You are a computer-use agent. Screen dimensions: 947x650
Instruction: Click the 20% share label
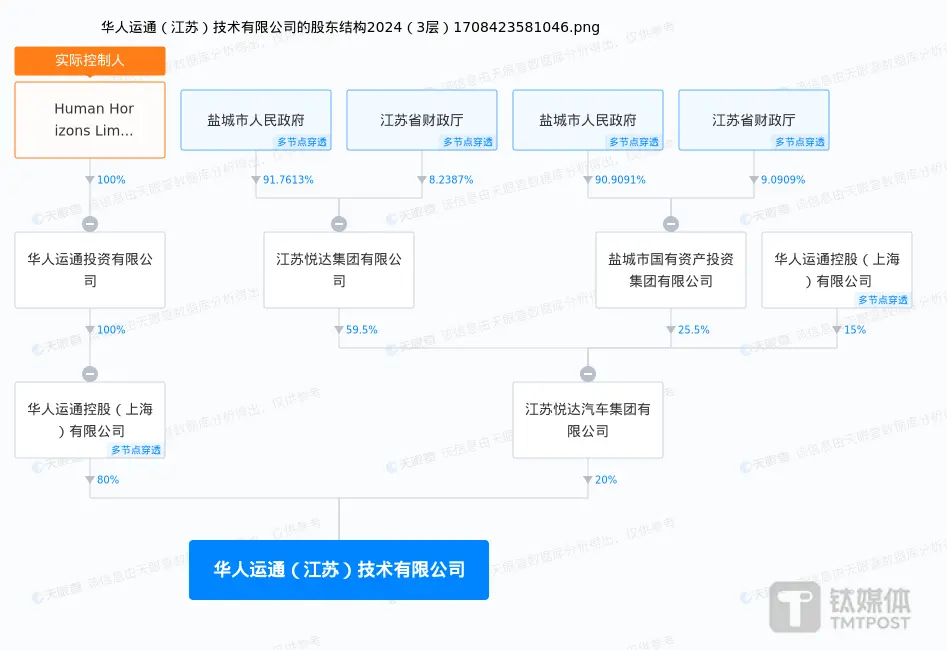pos(606,480)
